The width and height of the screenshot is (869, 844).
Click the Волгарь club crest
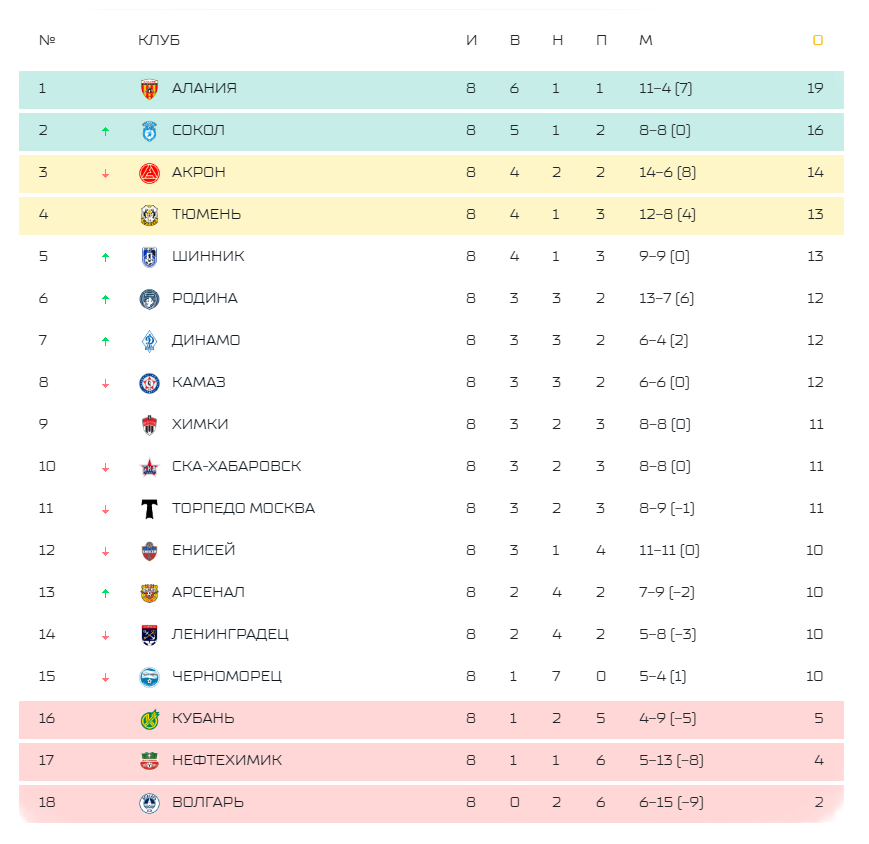[x=149, y=803]
